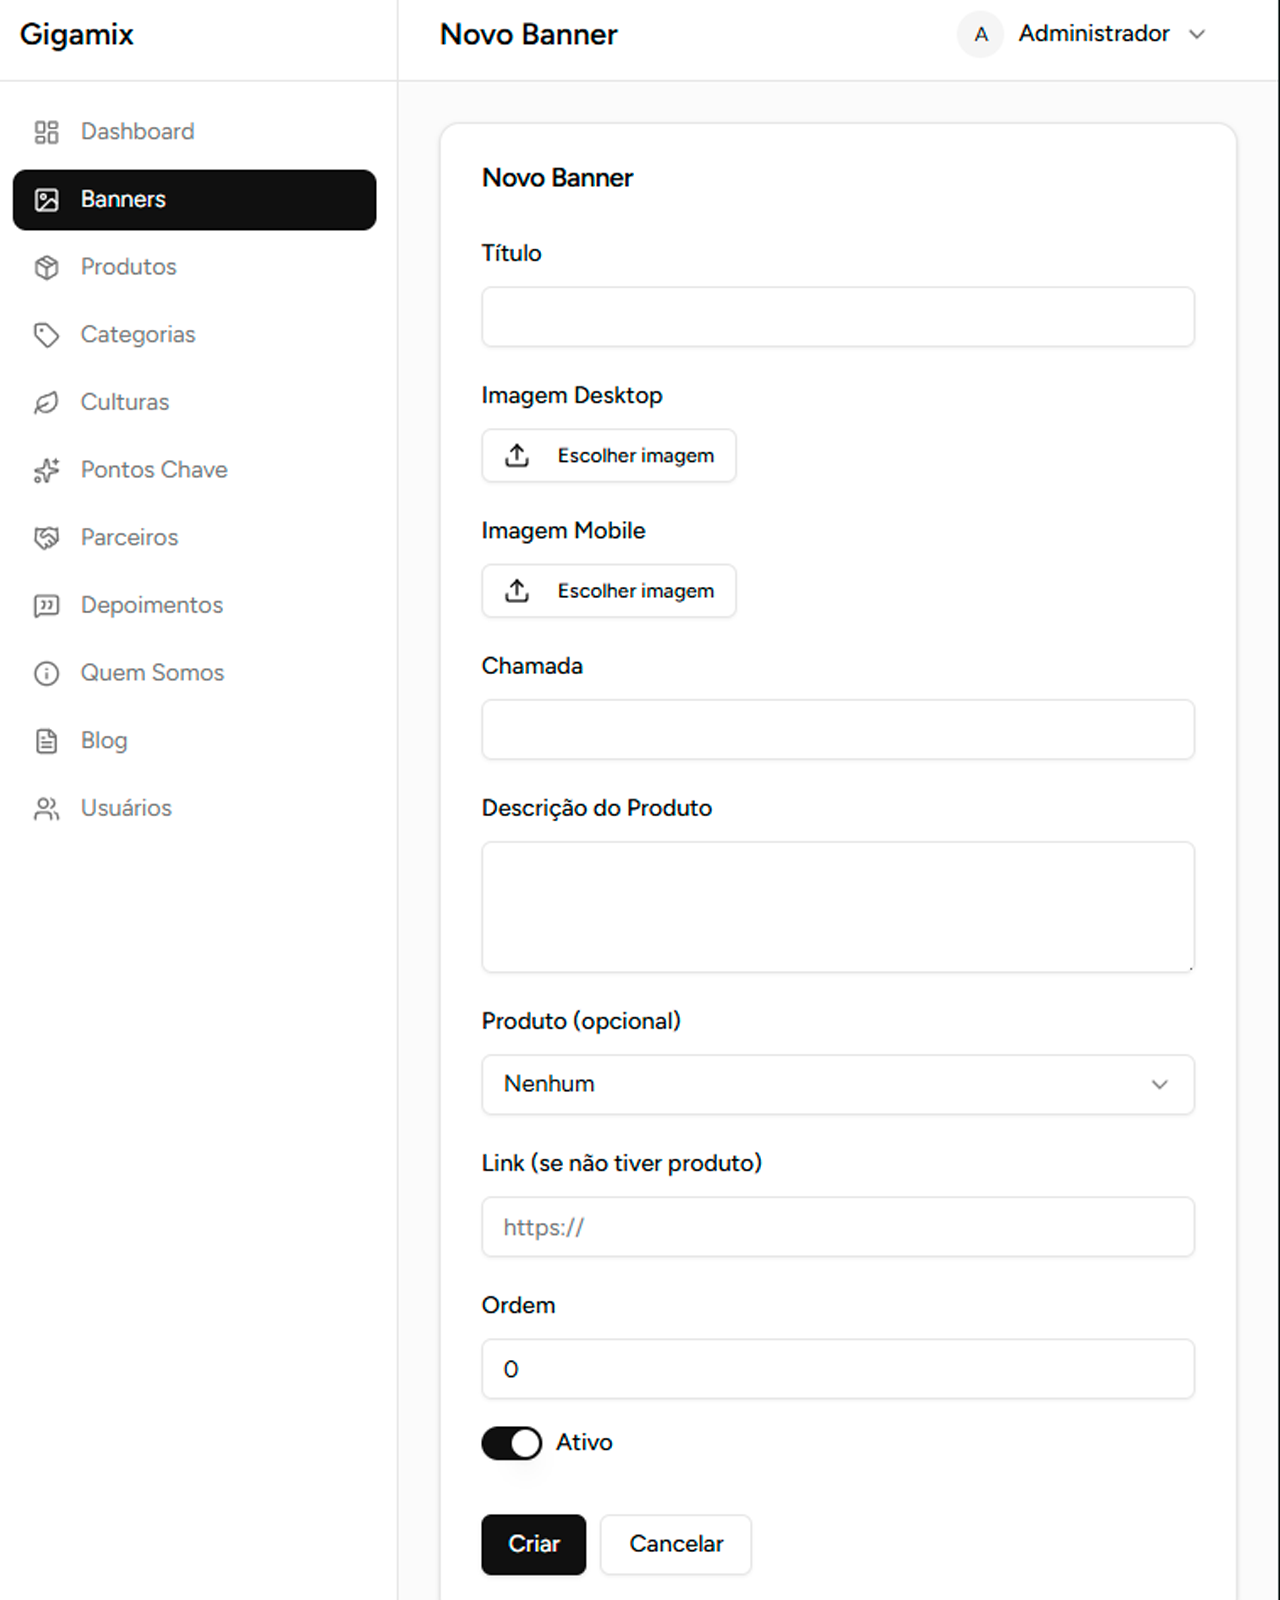Expand the Administrador menu chevron
The width and height of the screenshot is (1280, 1600).
(x=1197, y=34)
